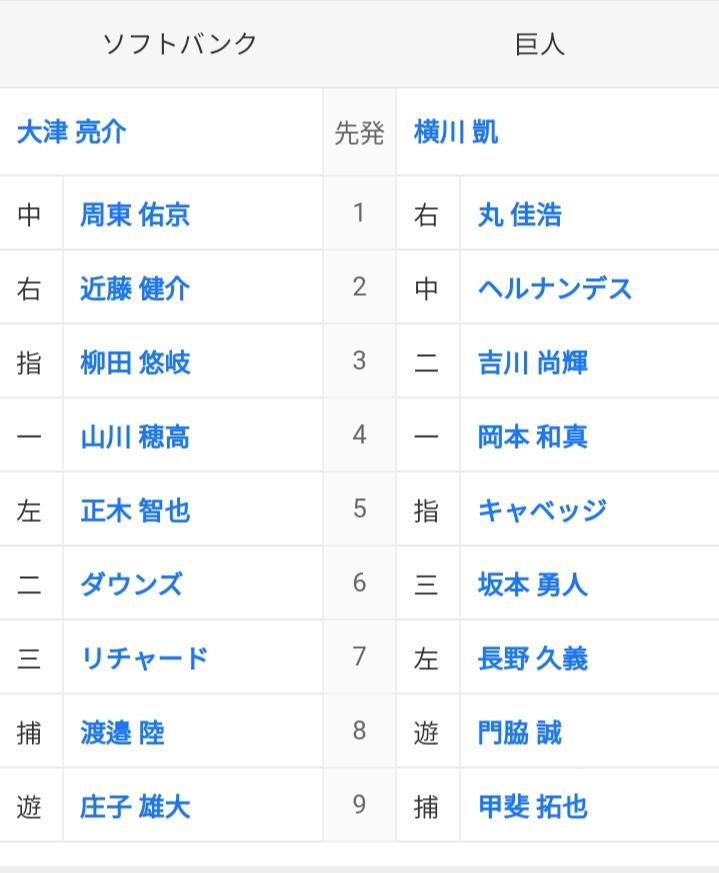
Task: Click the ダウンズ link
Action: coord(131,585)
